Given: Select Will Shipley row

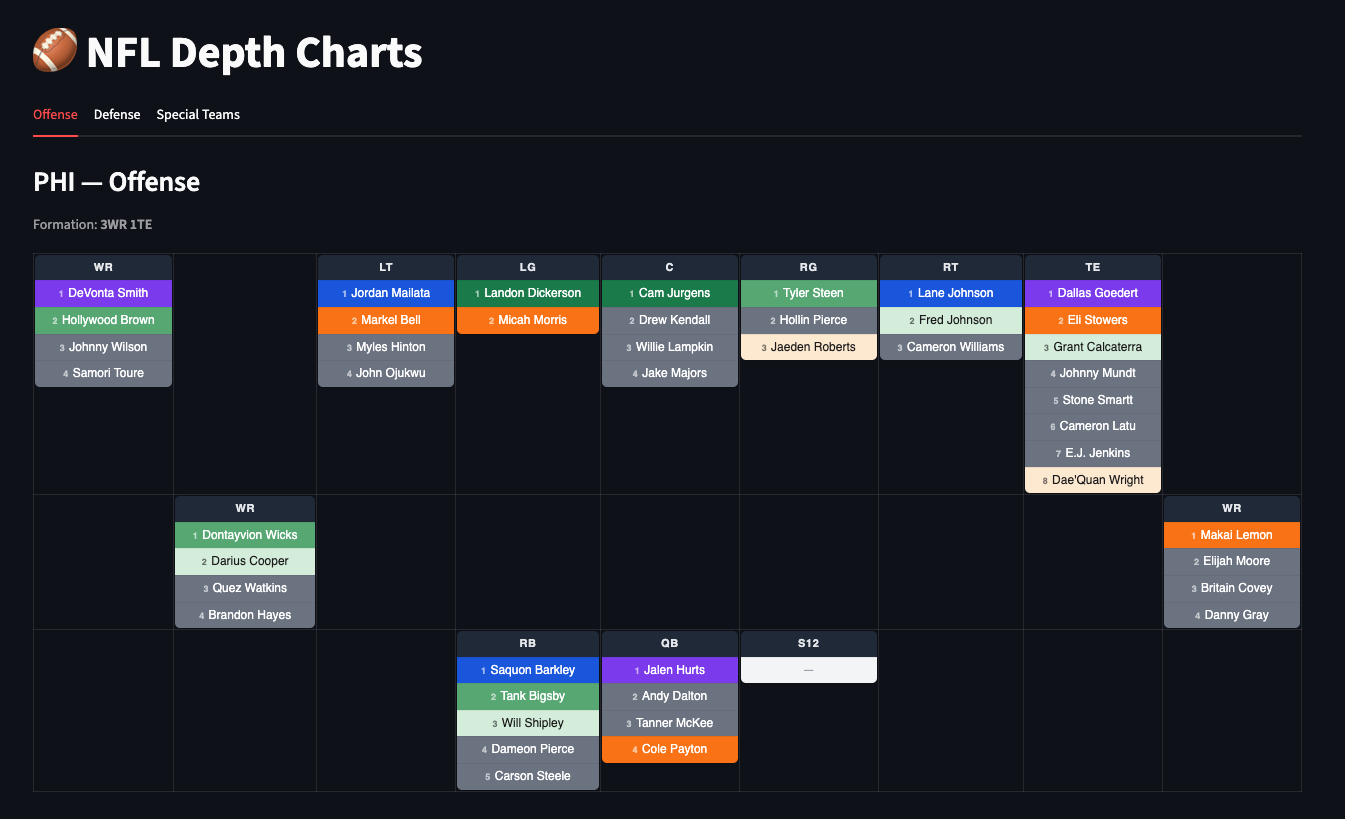Looking at the screenshot, I should click(x=528, y=723).
